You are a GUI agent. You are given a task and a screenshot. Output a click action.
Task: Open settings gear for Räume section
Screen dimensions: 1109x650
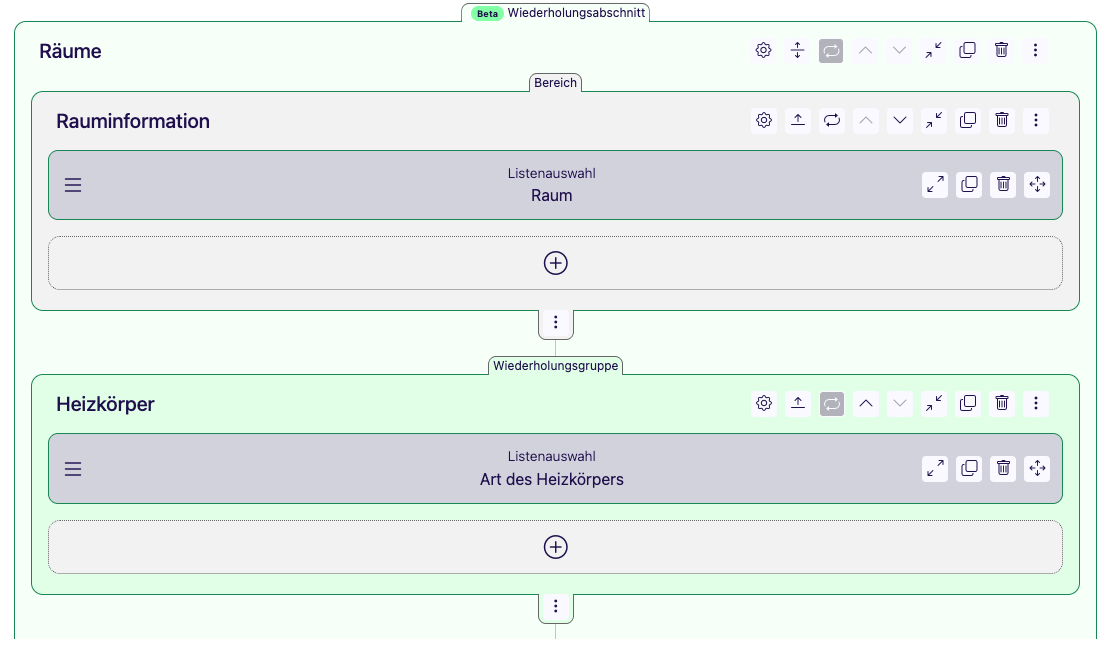point(763,50)
